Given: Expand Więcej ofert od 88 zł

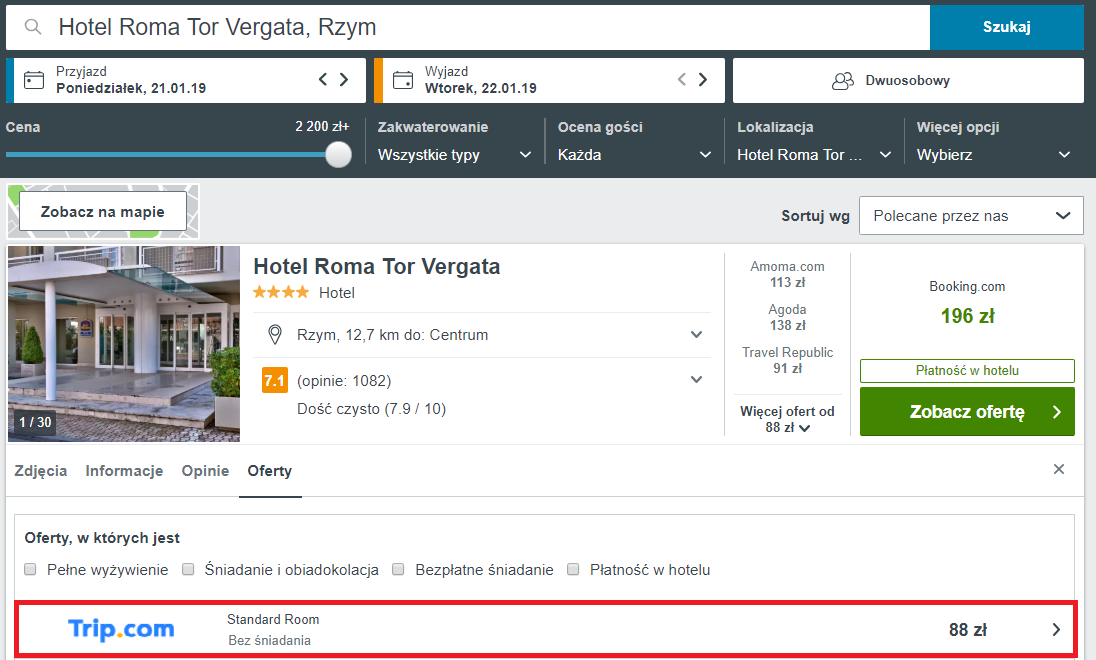Looking at the screenshot, I should coord(787,419).
